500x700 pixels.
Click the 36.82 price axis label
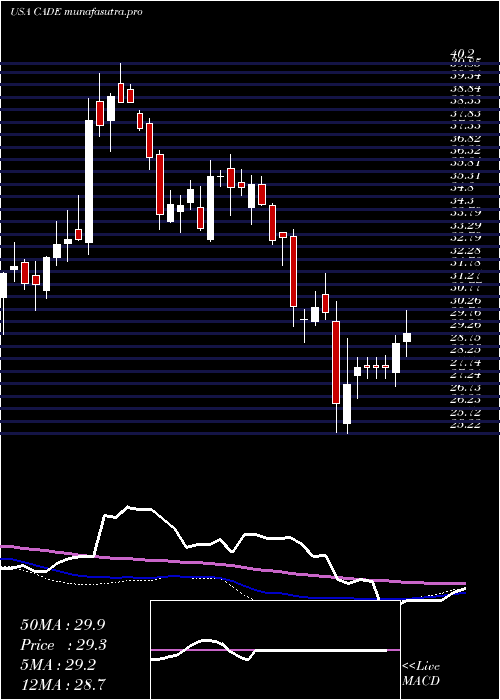tap(466, 139)
